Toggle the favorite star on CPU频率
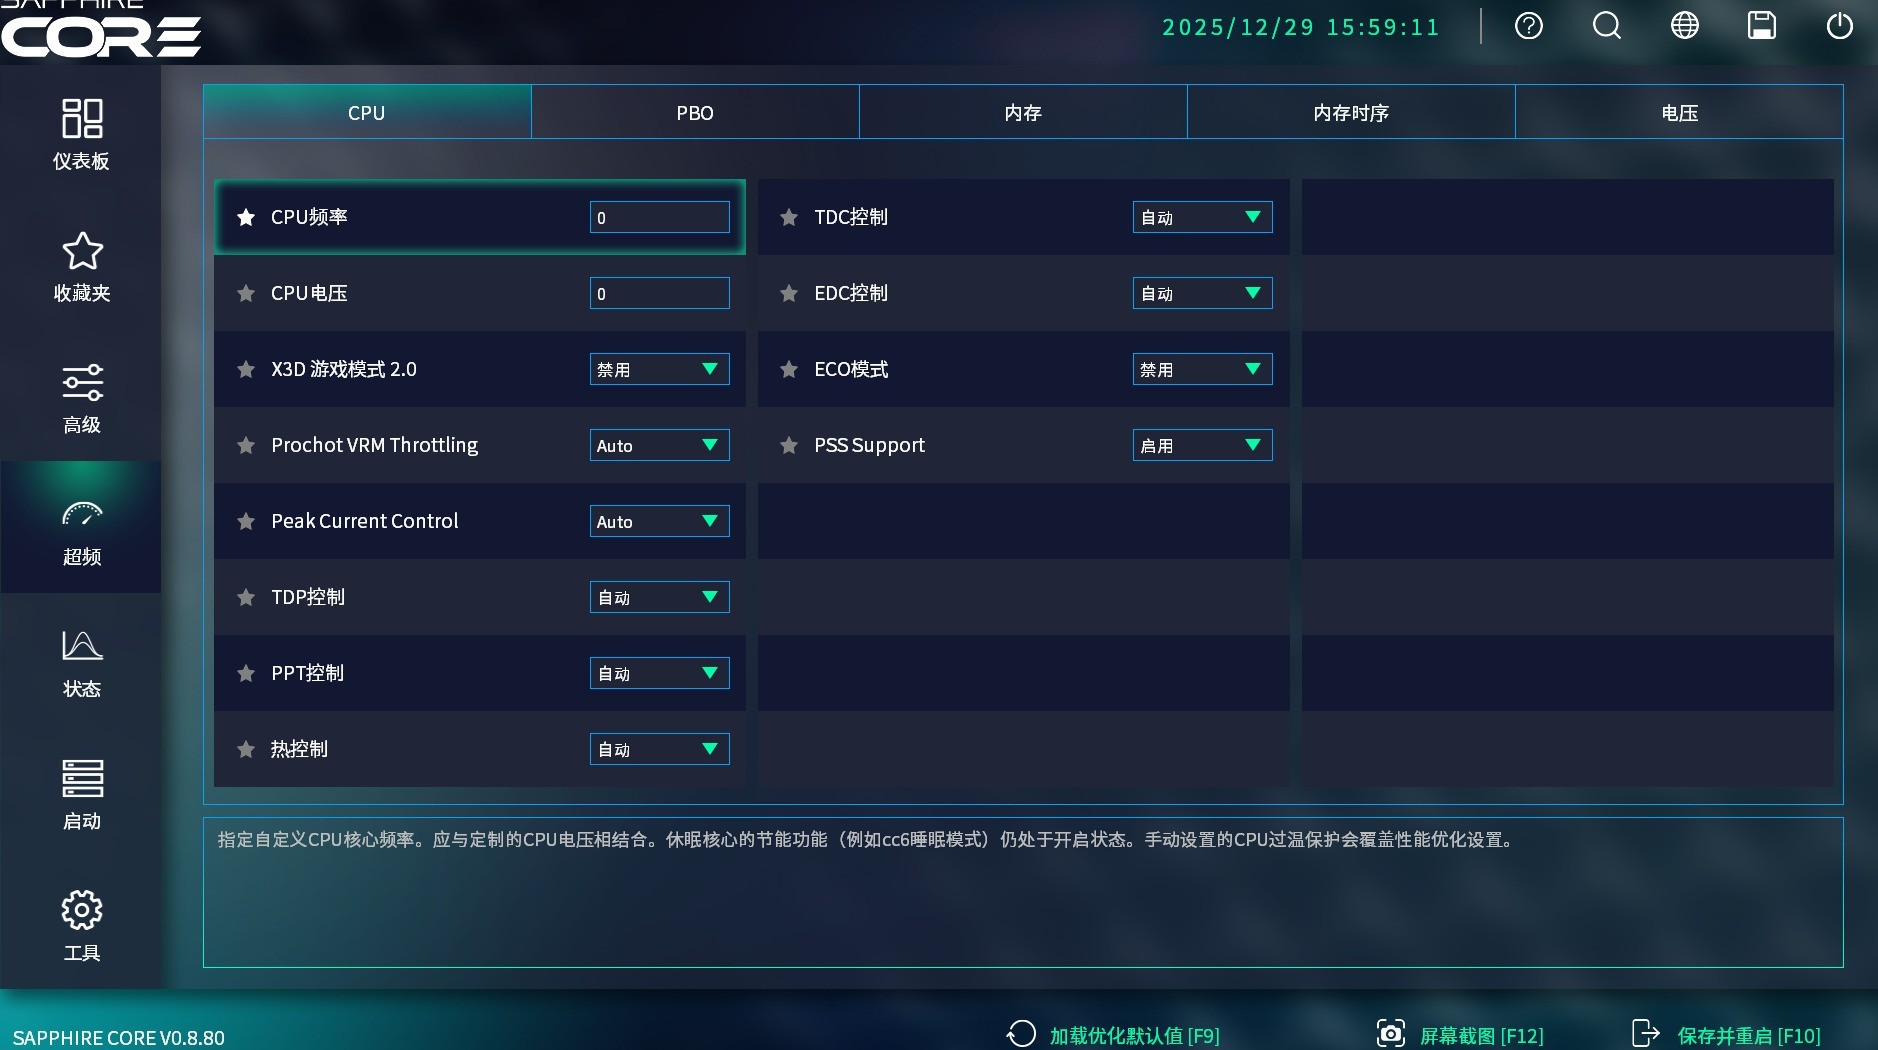 click(246, 217)
